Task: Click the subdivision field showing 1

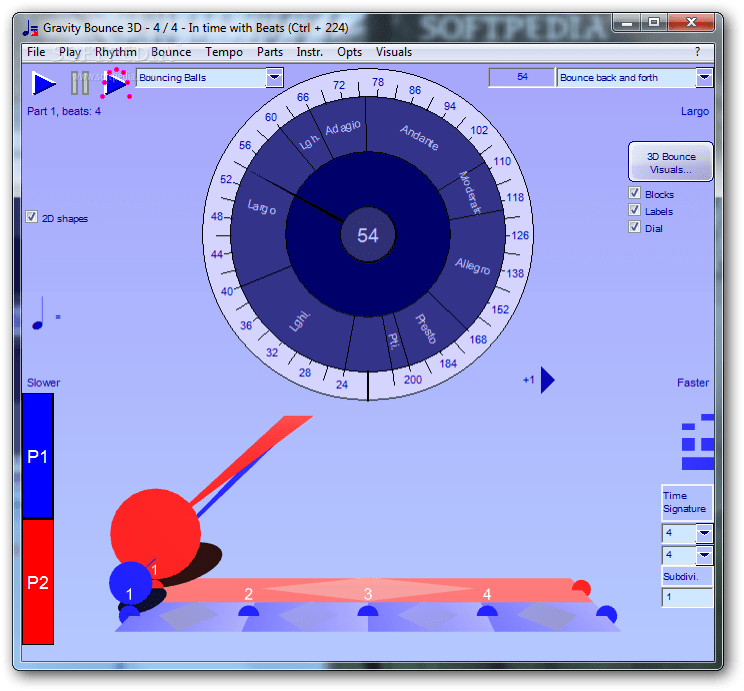Action: tap(687, 598)
